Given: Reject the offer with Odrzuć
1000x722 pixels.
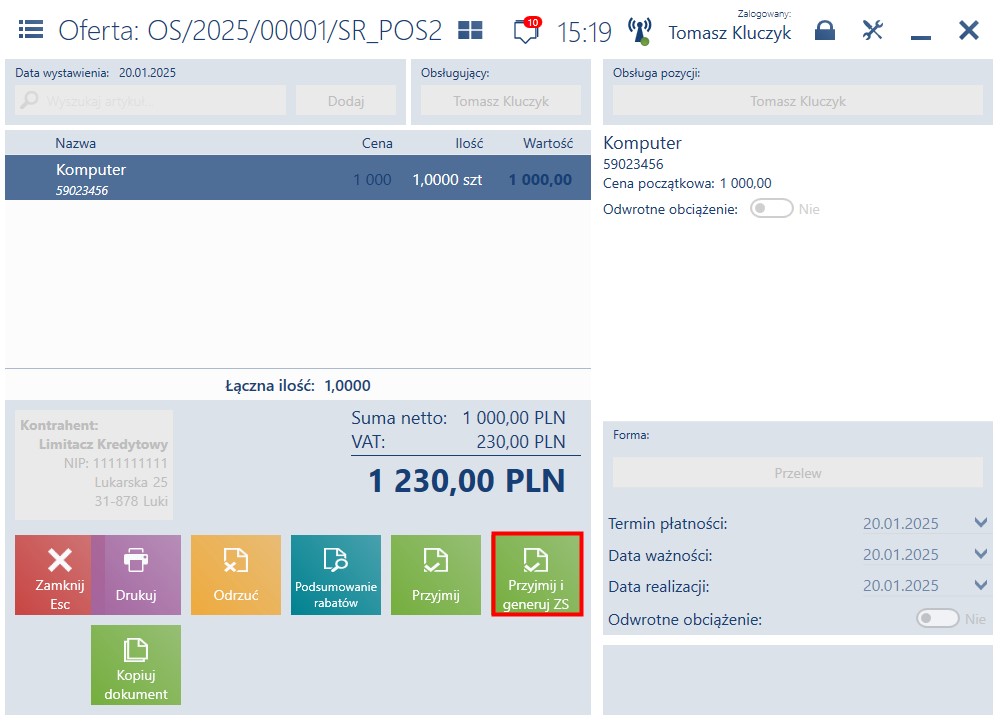Looking at the screenshot, I should point(236,575).
